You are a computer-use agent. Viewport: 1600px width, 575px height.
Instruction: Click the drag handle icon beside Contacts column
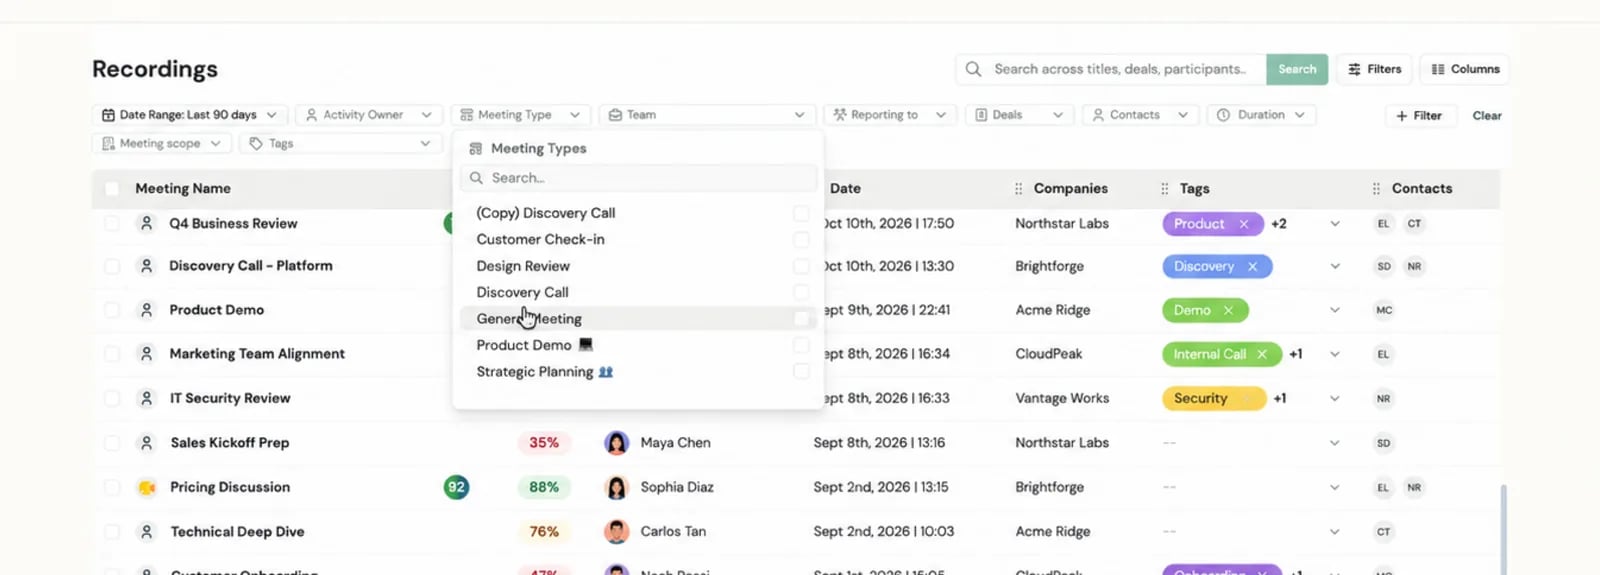click(x=1376, y=188)
